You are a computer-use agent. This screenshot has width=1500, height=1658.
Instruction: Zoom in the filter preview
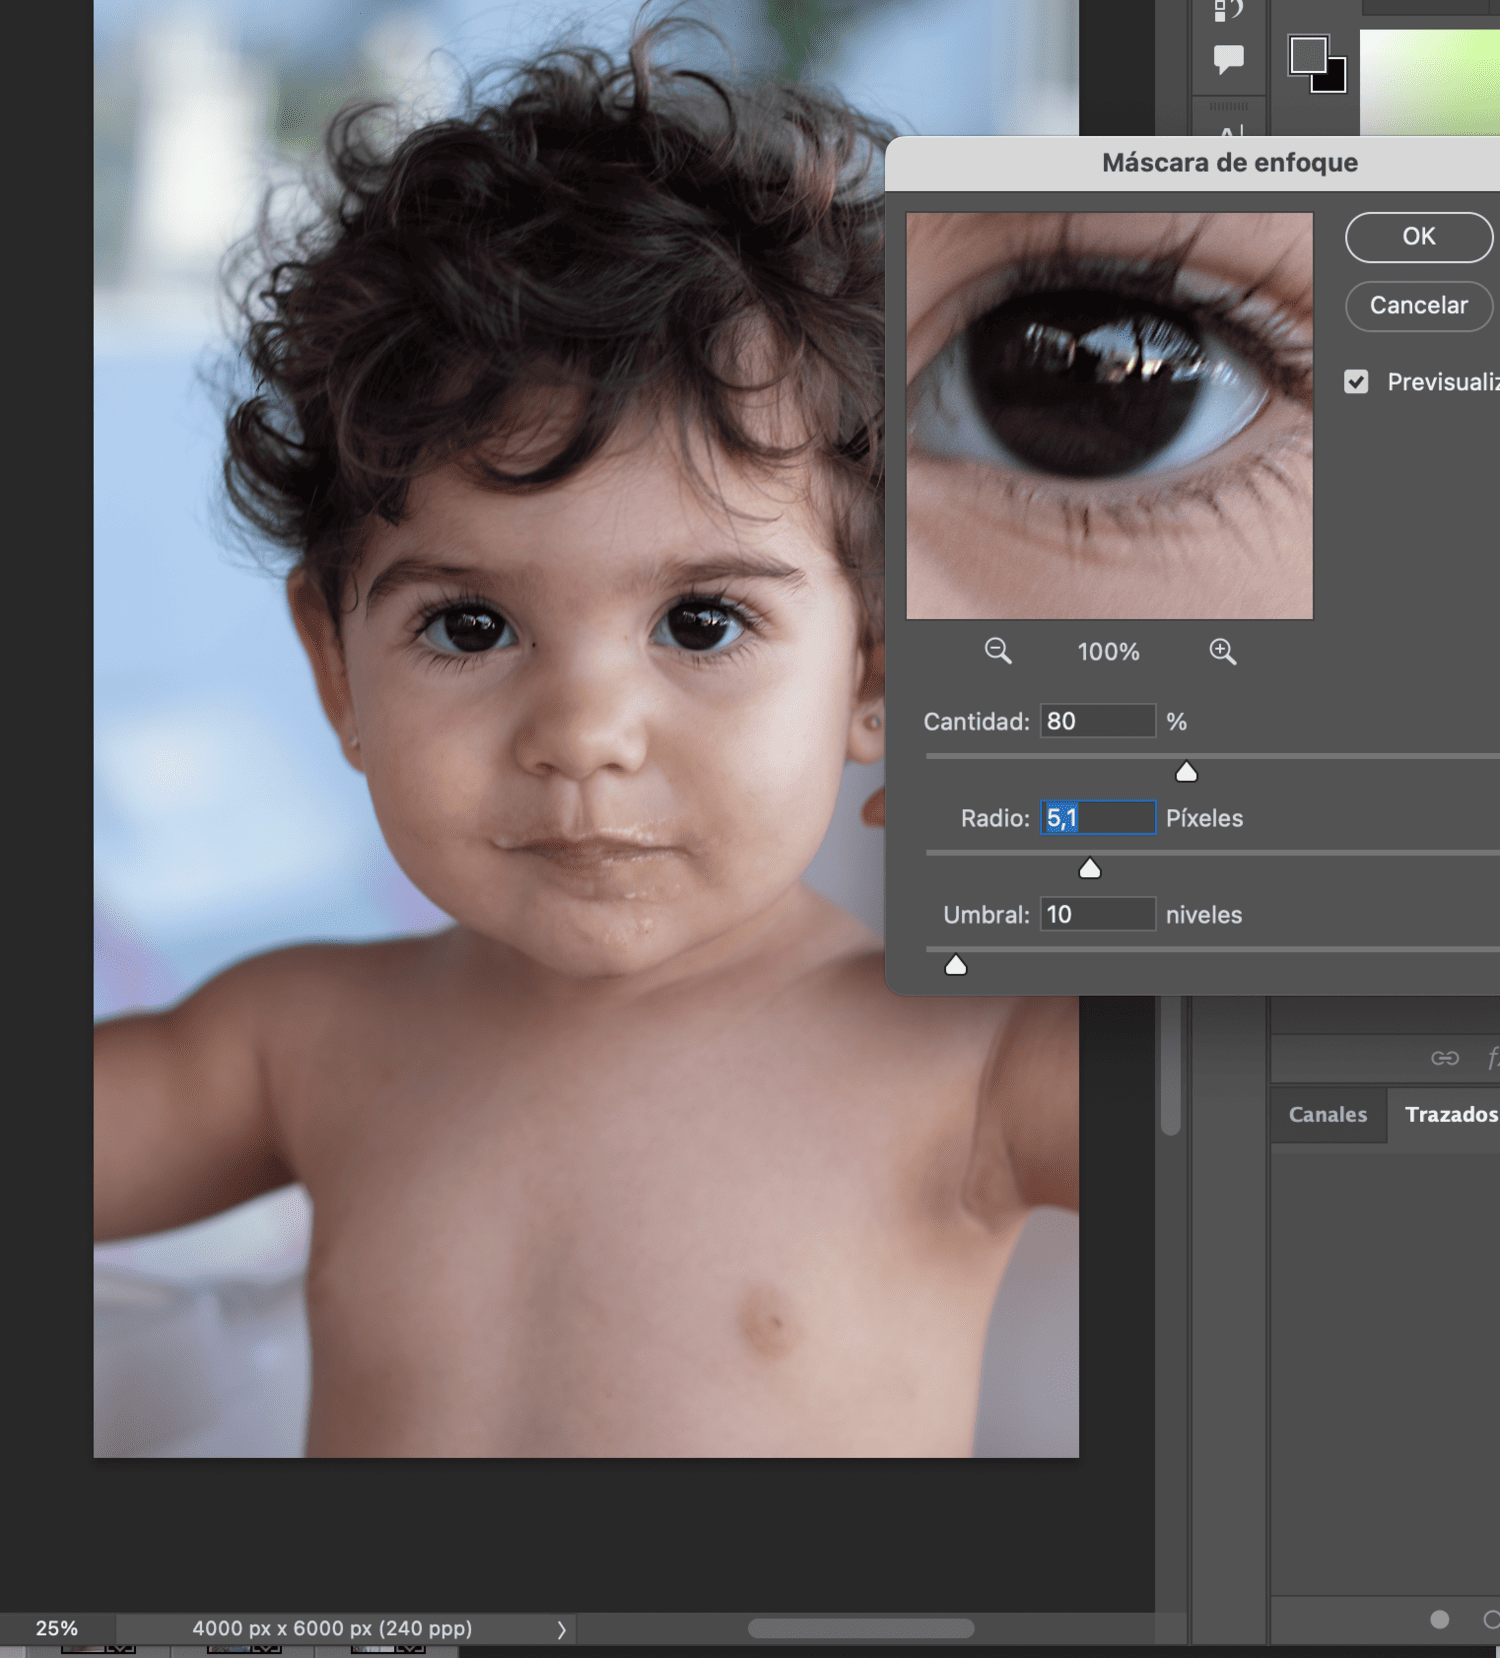[1222, 652]
